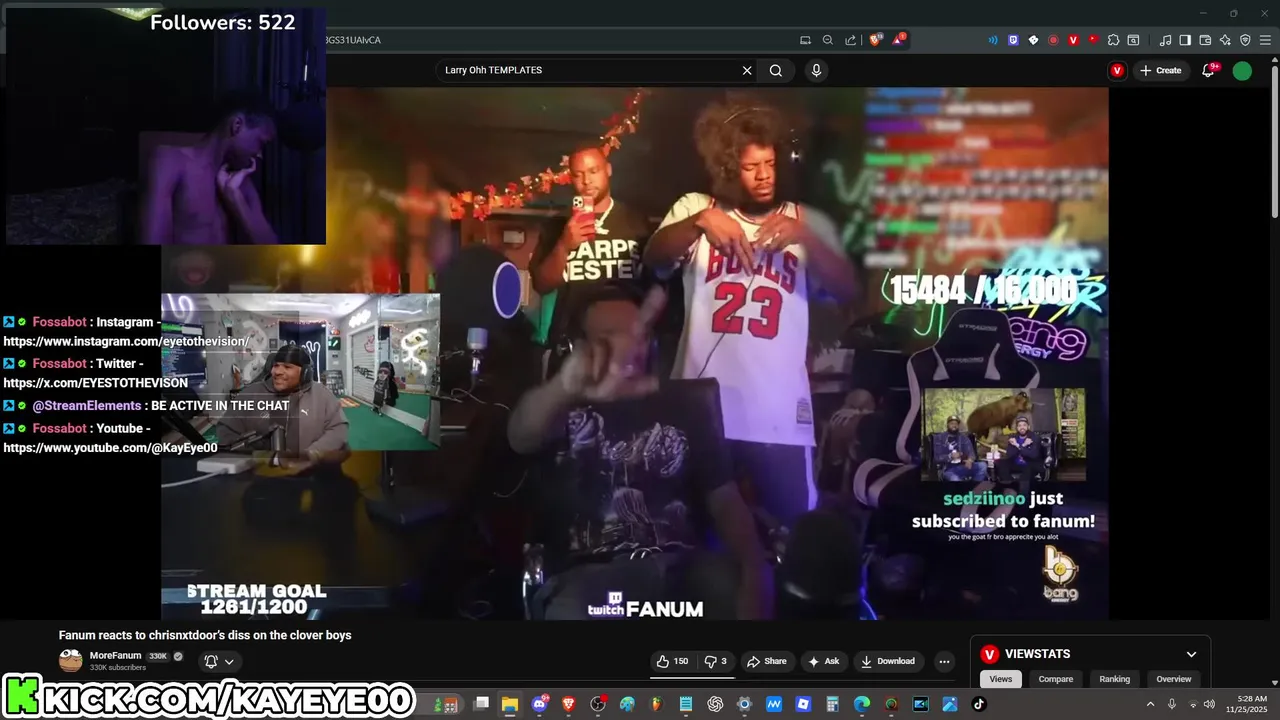Open Task View from the taskbar

tap(481, 704)
